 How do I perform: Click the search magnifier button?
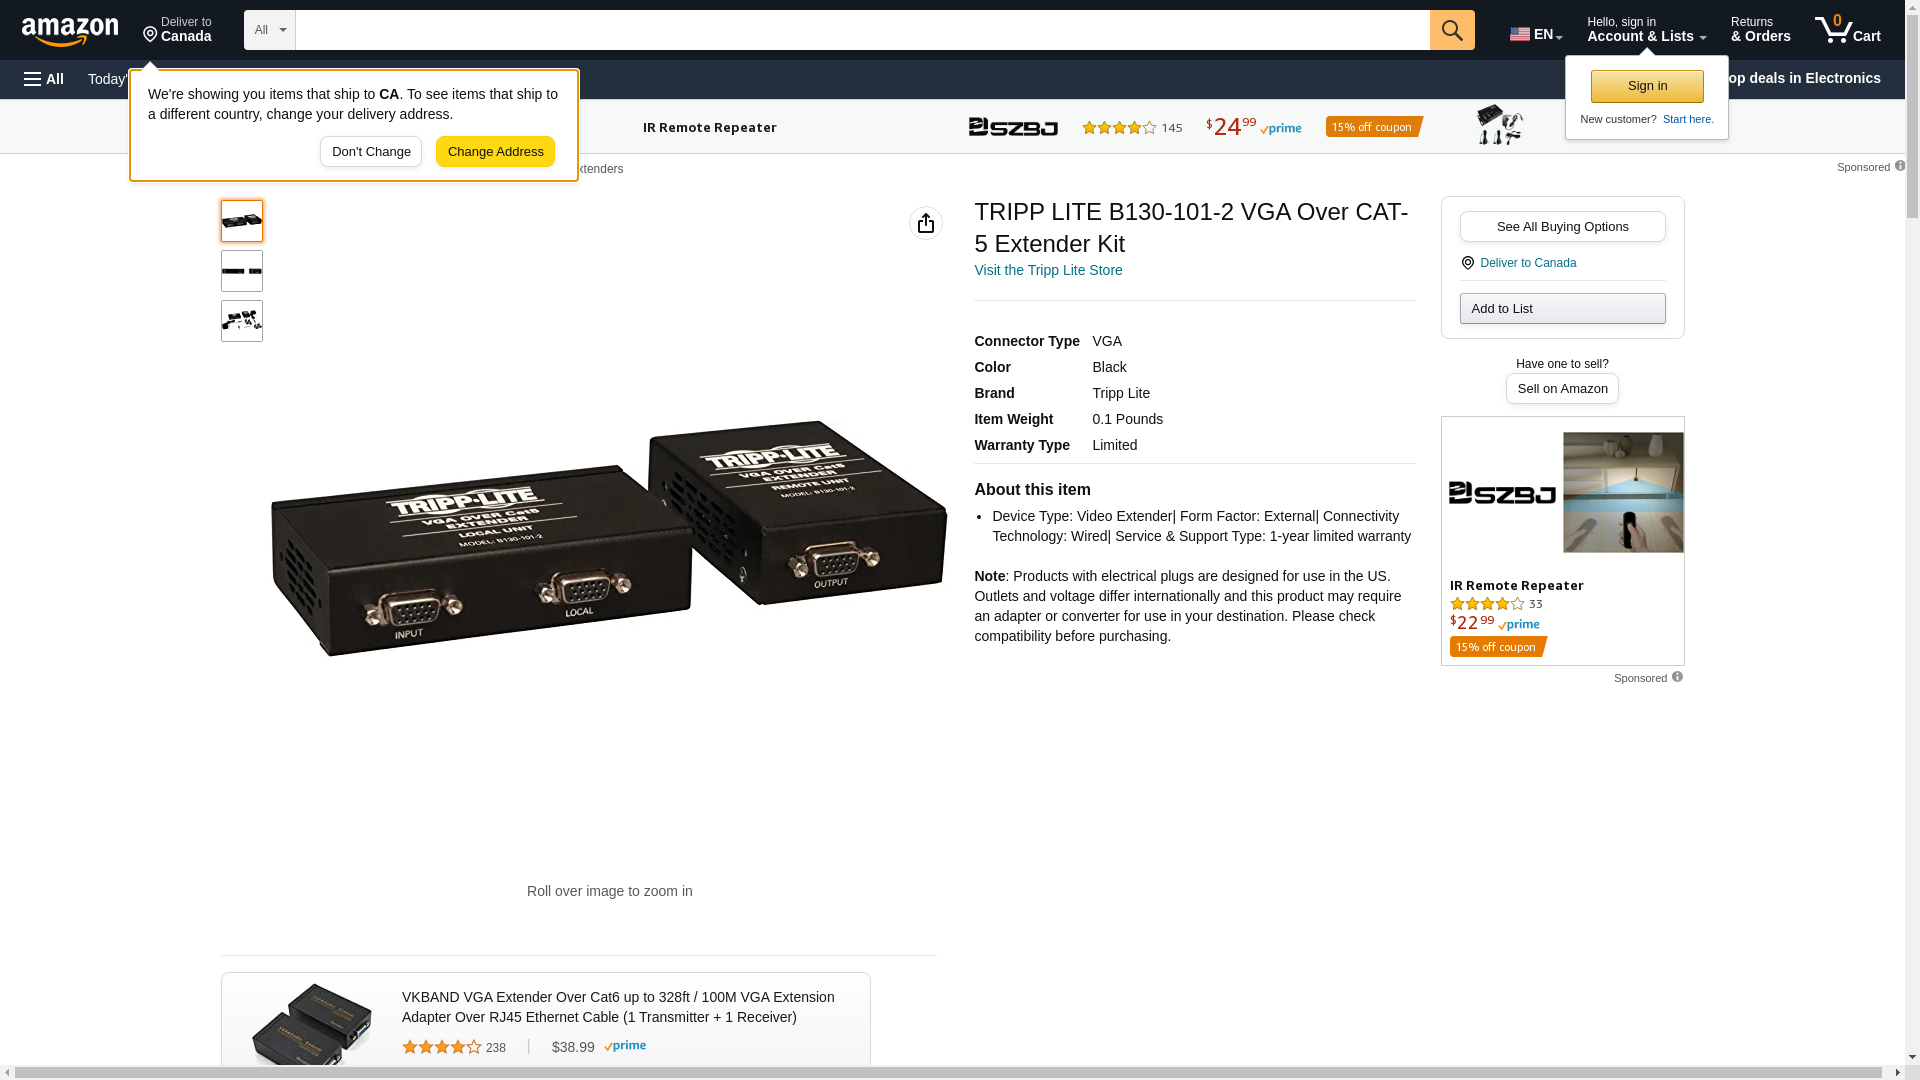[x=1451, y=30]
